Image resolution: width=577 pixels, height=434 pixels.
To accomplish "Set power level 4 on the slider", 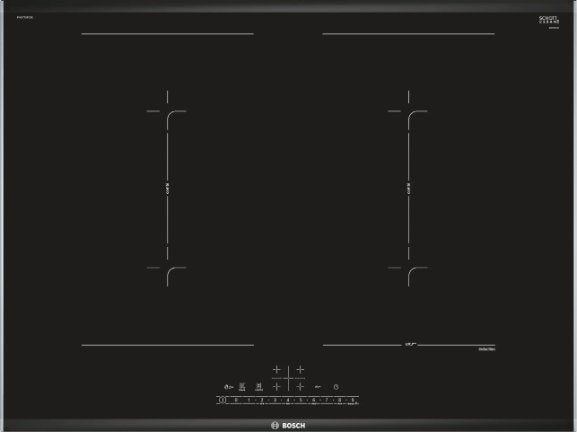I will [x=288, y=400].
